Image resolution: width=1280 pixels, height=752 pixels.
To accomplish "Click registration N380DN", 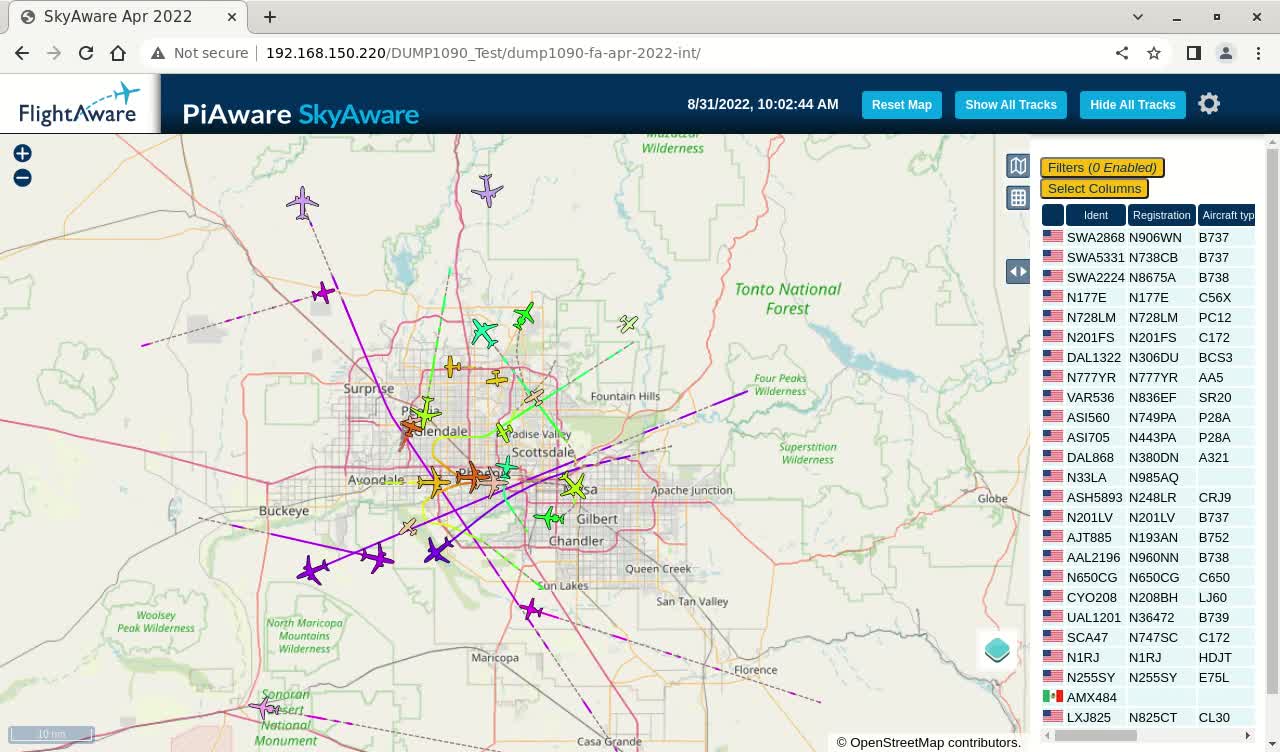I will (1153, 457).
